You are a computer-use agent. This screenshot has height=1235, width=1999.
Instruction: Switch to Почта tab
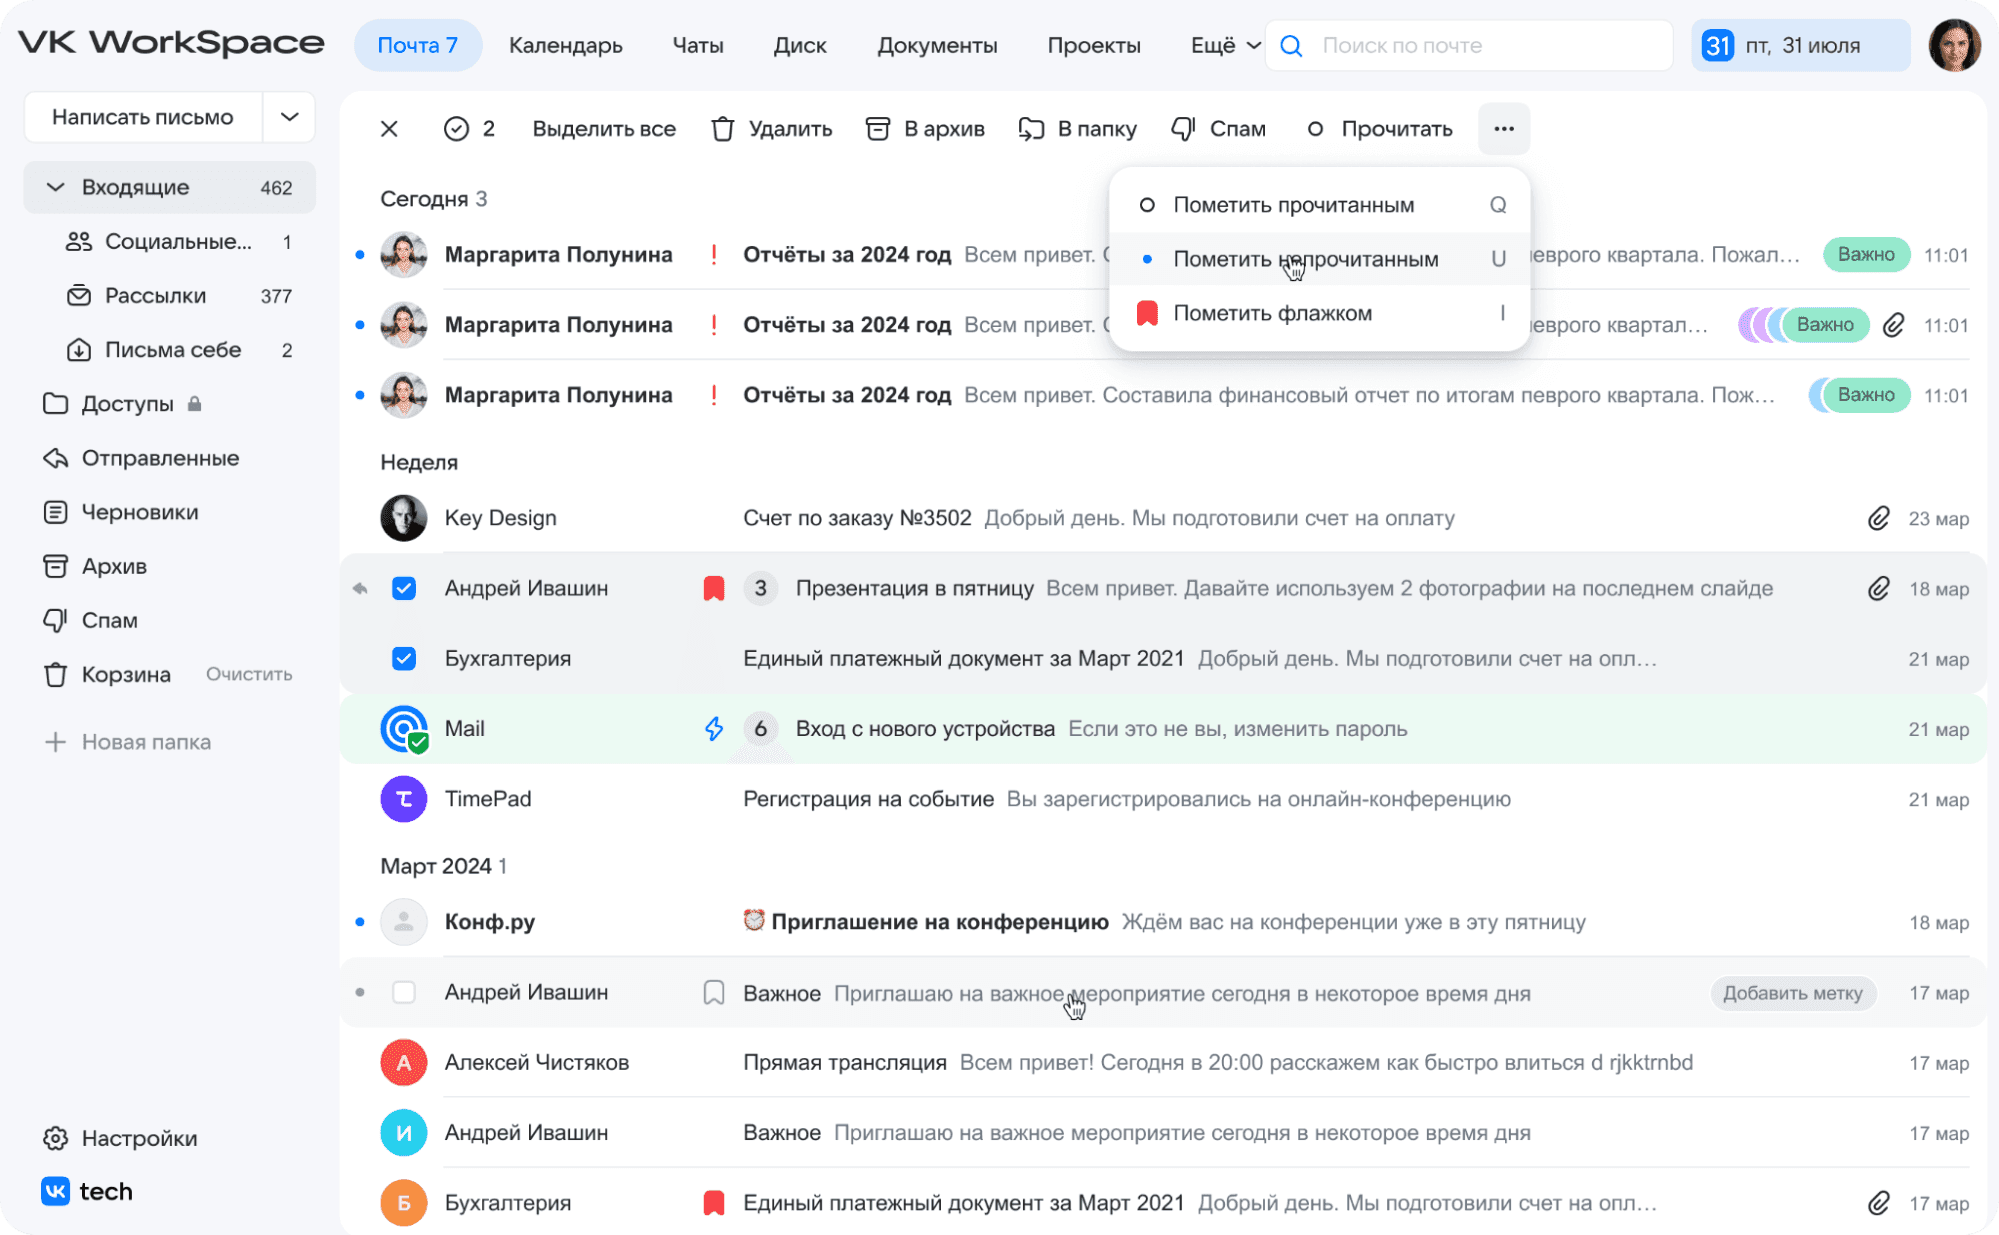pyautogui.click(x=418, y=46)
